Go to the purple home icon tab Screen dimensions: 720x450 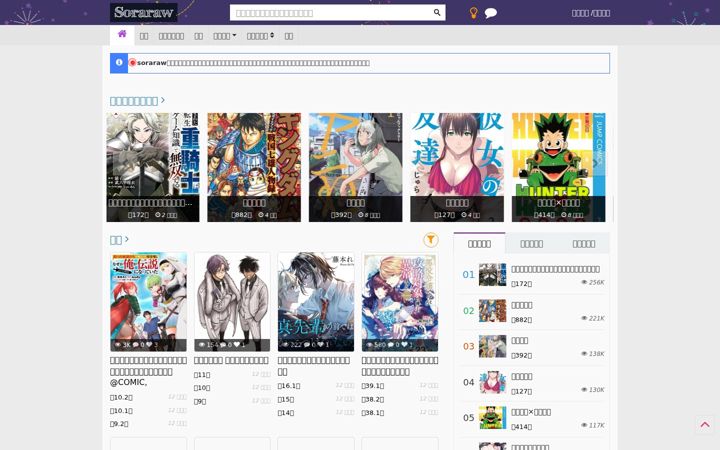[x=122, y=34]
